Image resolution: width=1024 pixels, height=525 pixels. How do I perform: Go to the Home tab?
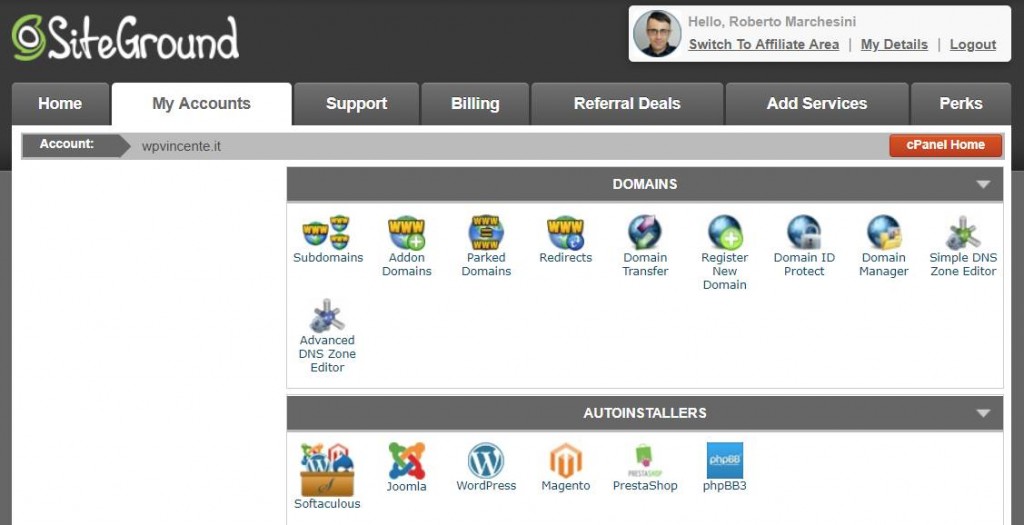[60, 104]
